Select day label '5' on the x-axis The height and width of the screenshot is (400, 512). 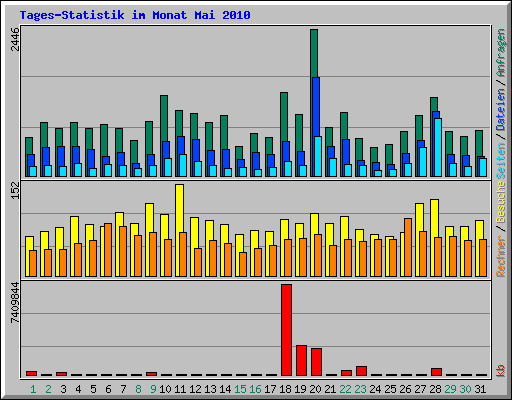93,389
